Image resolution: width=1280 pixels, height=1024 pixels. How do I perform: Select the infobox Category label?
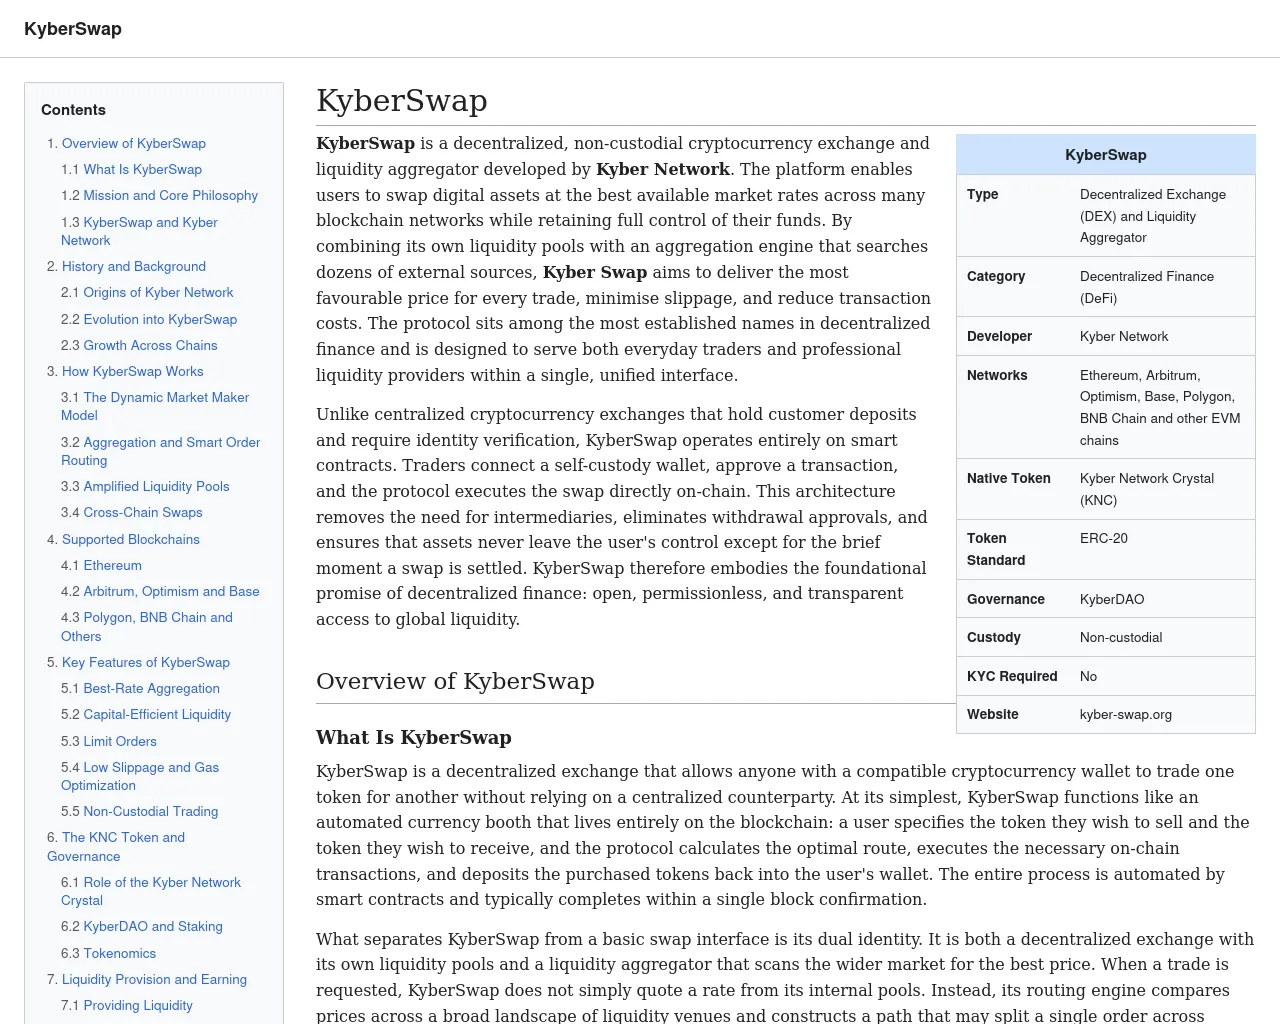coord(996,276)
